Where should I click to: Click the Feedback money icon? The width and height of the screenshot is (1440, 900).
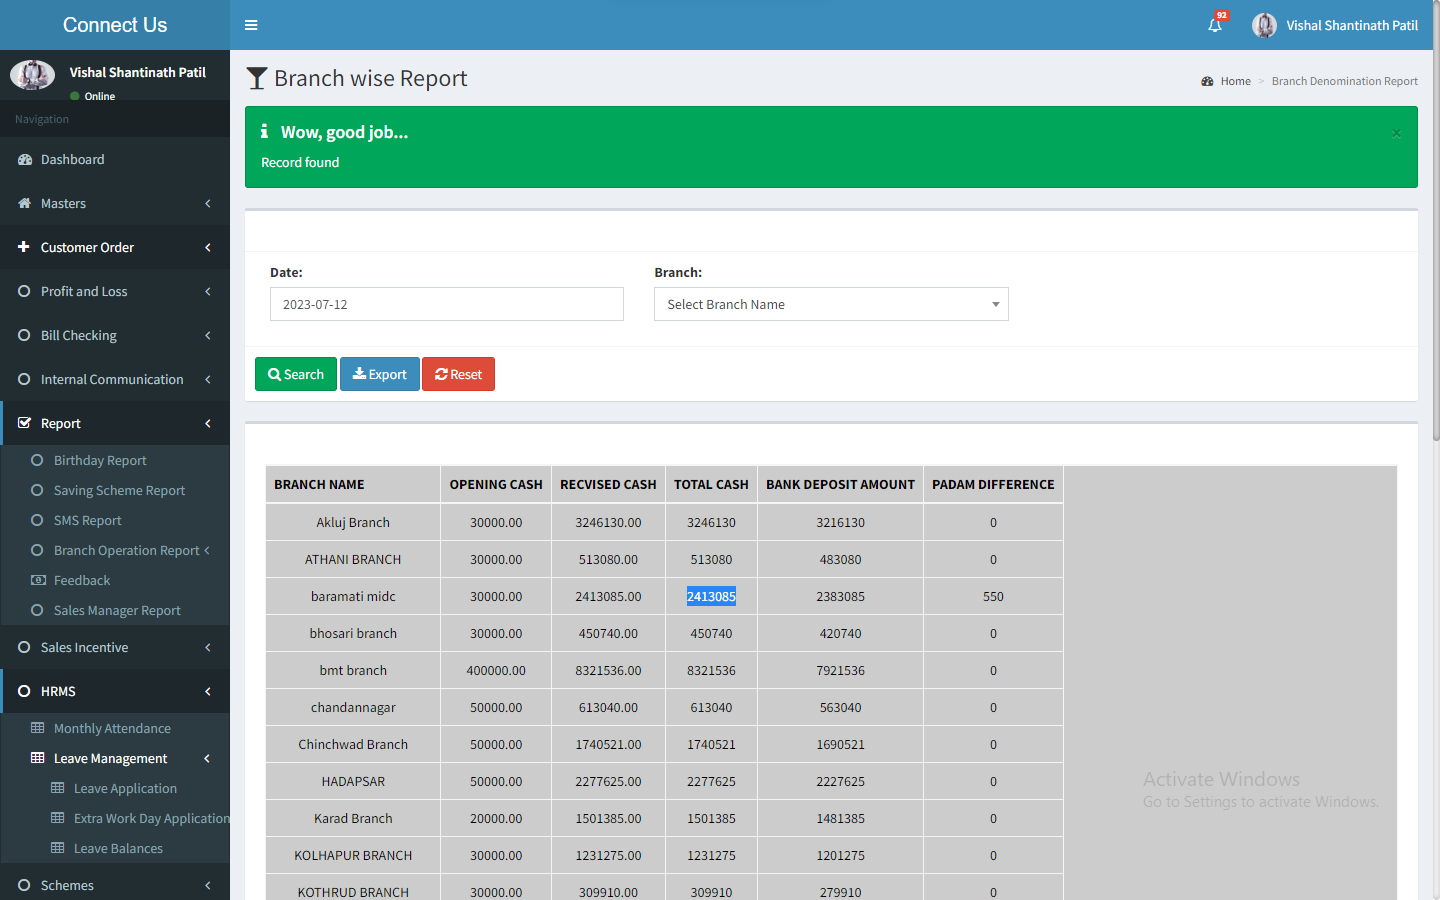click(x=38, y=580)
